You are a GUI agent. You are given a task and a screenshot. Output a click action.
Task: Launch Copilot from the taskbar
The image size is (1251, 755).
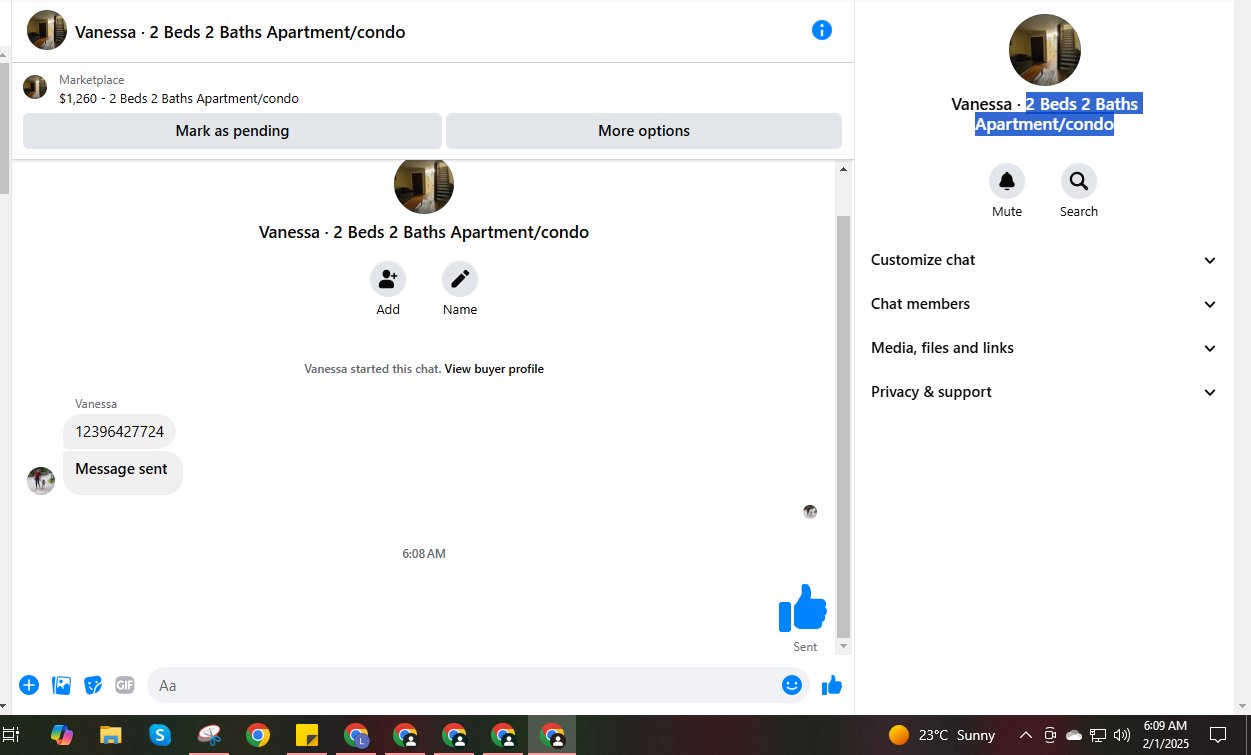pos(62,735)
